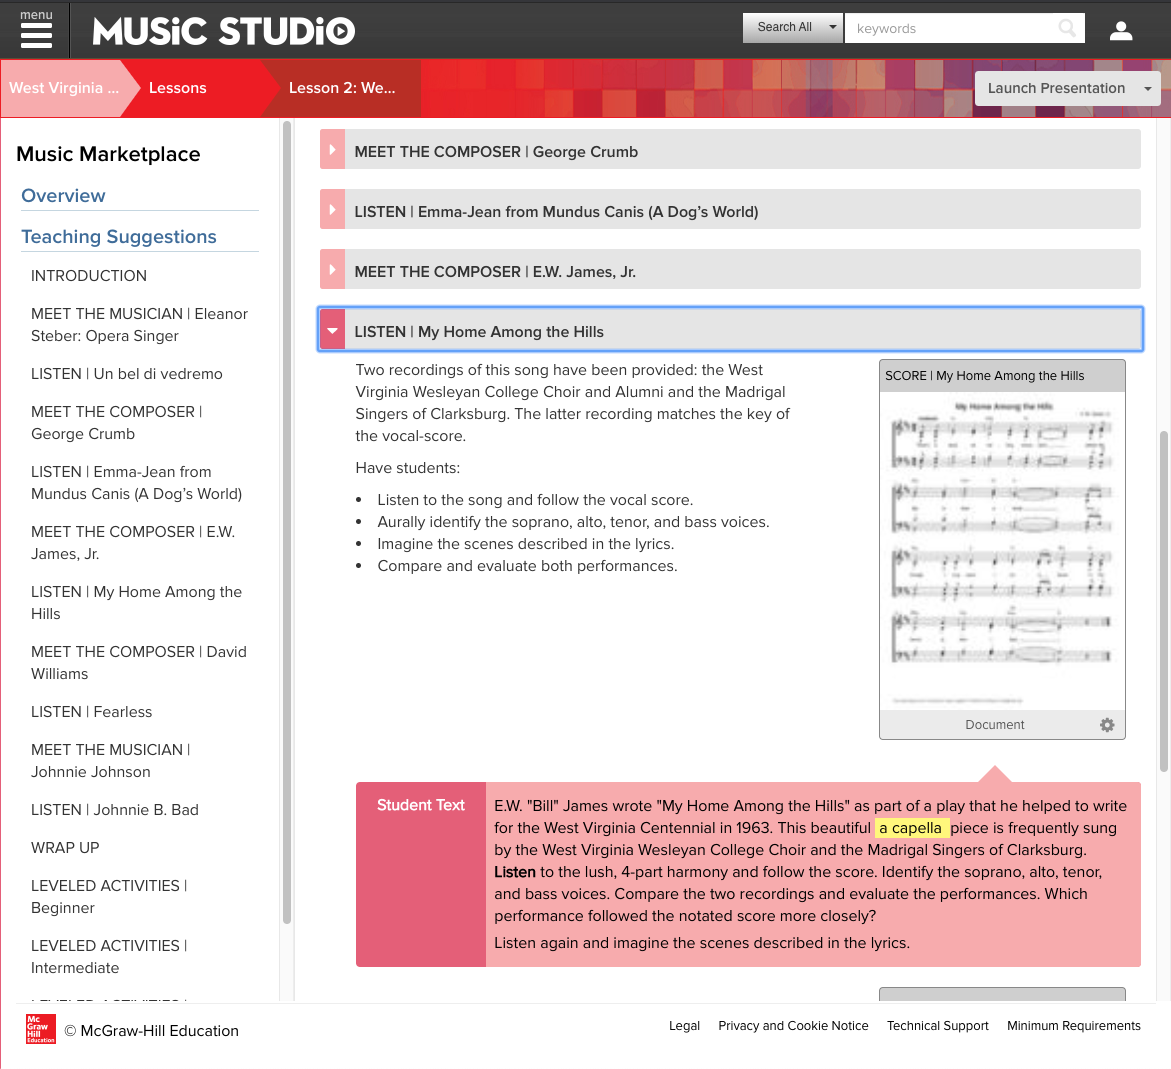The image size is (1171, 1069).
Task: Select MEET THE COMPOSER E.W. James sidebar item
Action: coord(133,542)
